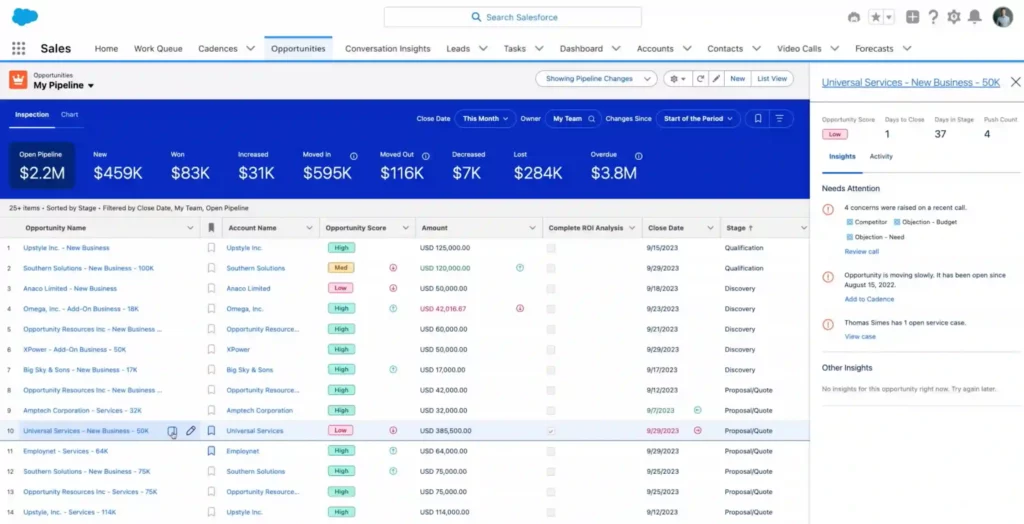This screenshot has width=1024, height=524.
Task: Uncheck ROI Analysis checkbox for Universal Services
Action: [551, 431]
